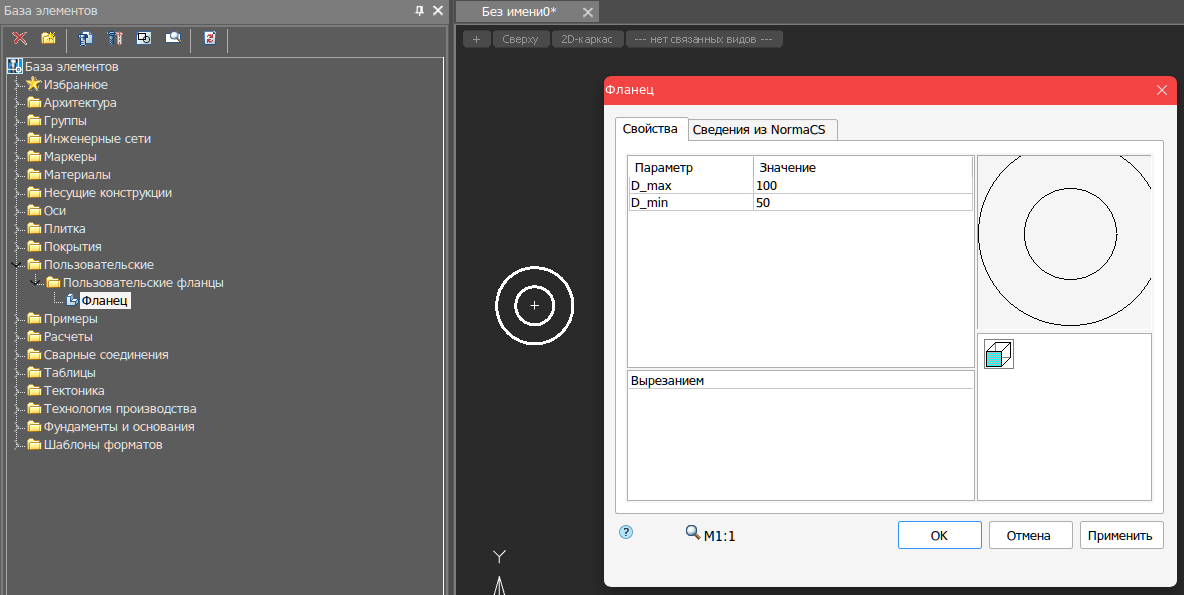Click the Отмена button
Viewport: 1184px width, 595px height.
click(x=1030, y=535)
